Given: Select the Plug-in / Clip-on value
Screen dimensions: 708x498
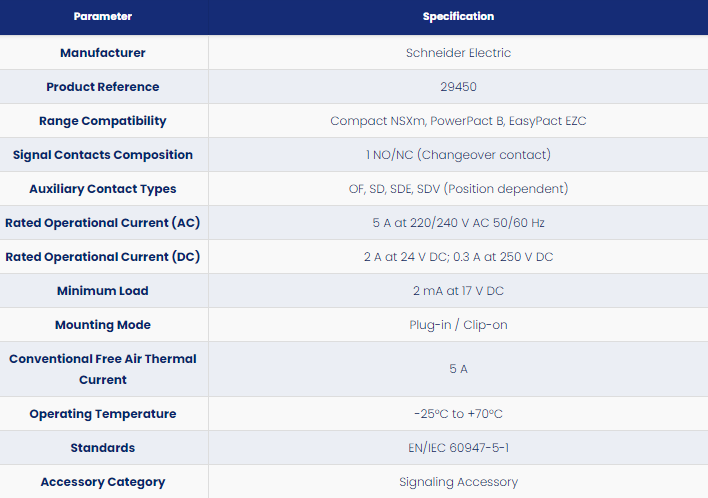Looking at the screenshot, I should click(x=458, y=325).
